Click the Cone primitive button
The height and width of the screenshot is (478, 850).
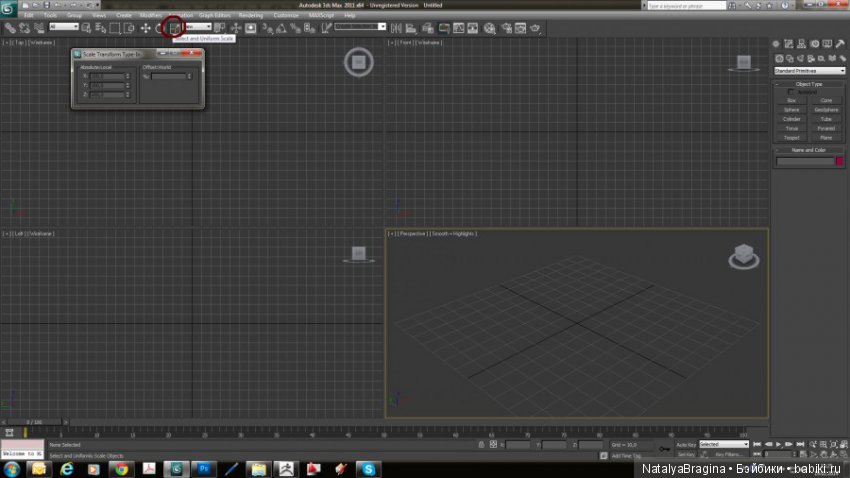pos(826,100)
